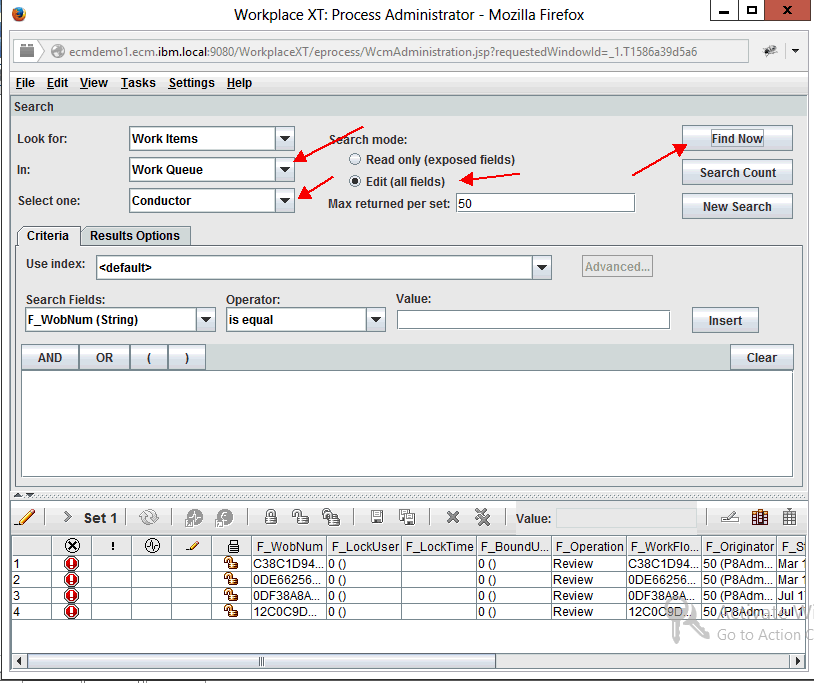This screenshot has height=683, width=814.
Task: Click the Max returned per set field
Action: 545,203
